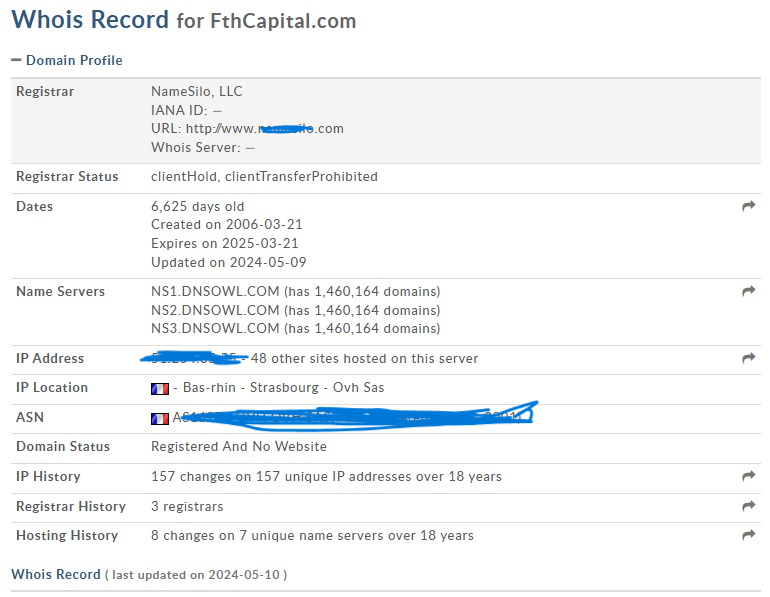This screenshot has height=597, width=770.
Task: Click the Whois Record bottom heading
Action: pos(56,574)
